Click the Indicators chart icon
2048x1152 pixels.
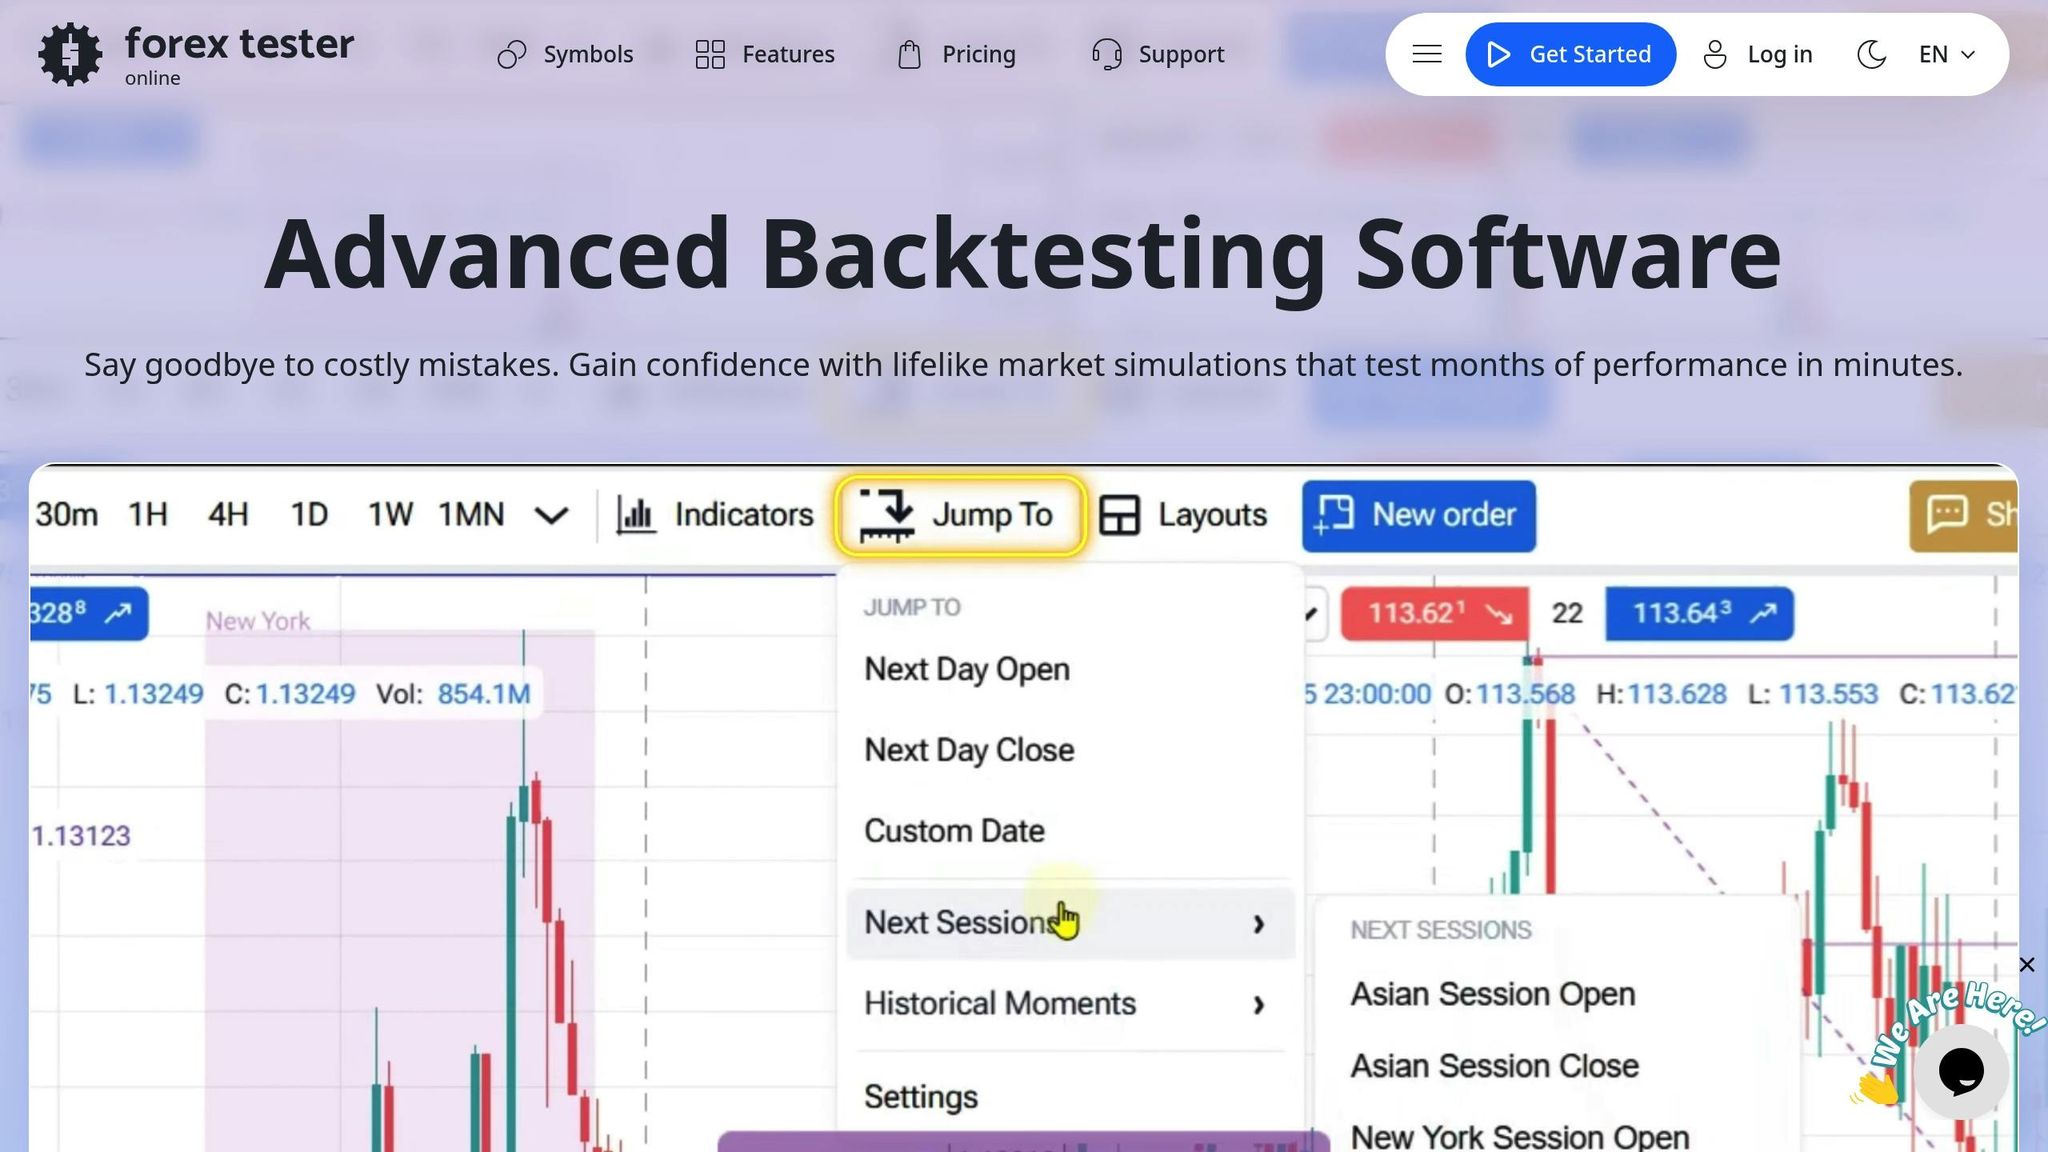636,515
